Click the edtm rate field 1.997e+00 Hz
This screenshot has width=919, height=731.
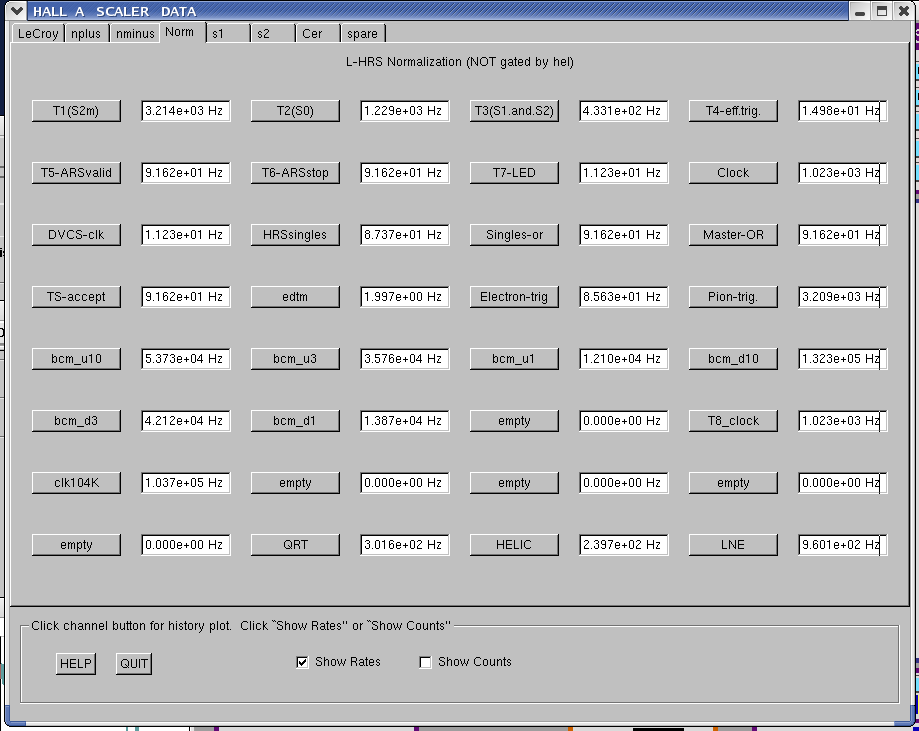coord(405,297)
